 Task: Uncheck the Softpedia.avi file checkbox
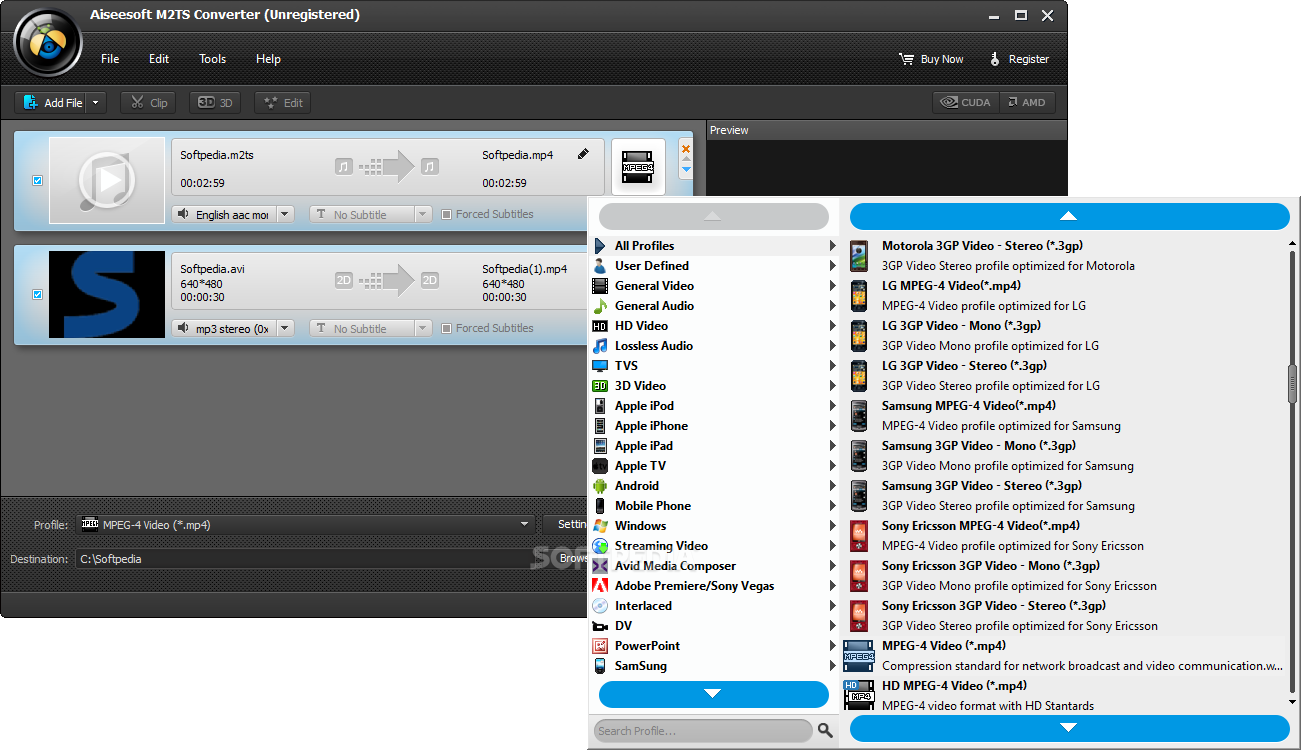(x=38, y=295)
